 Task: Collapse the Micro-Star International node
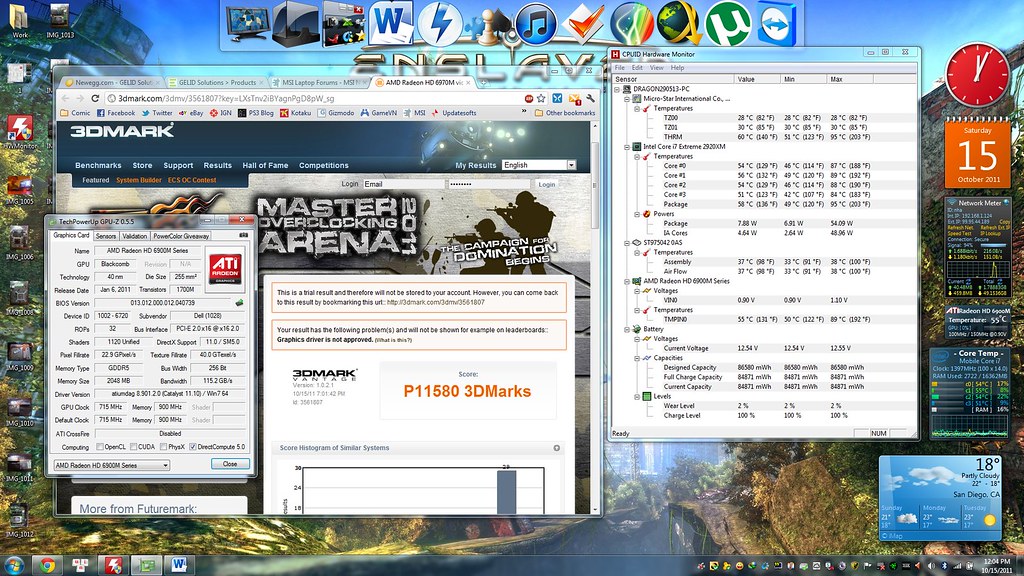click(627, 99)
